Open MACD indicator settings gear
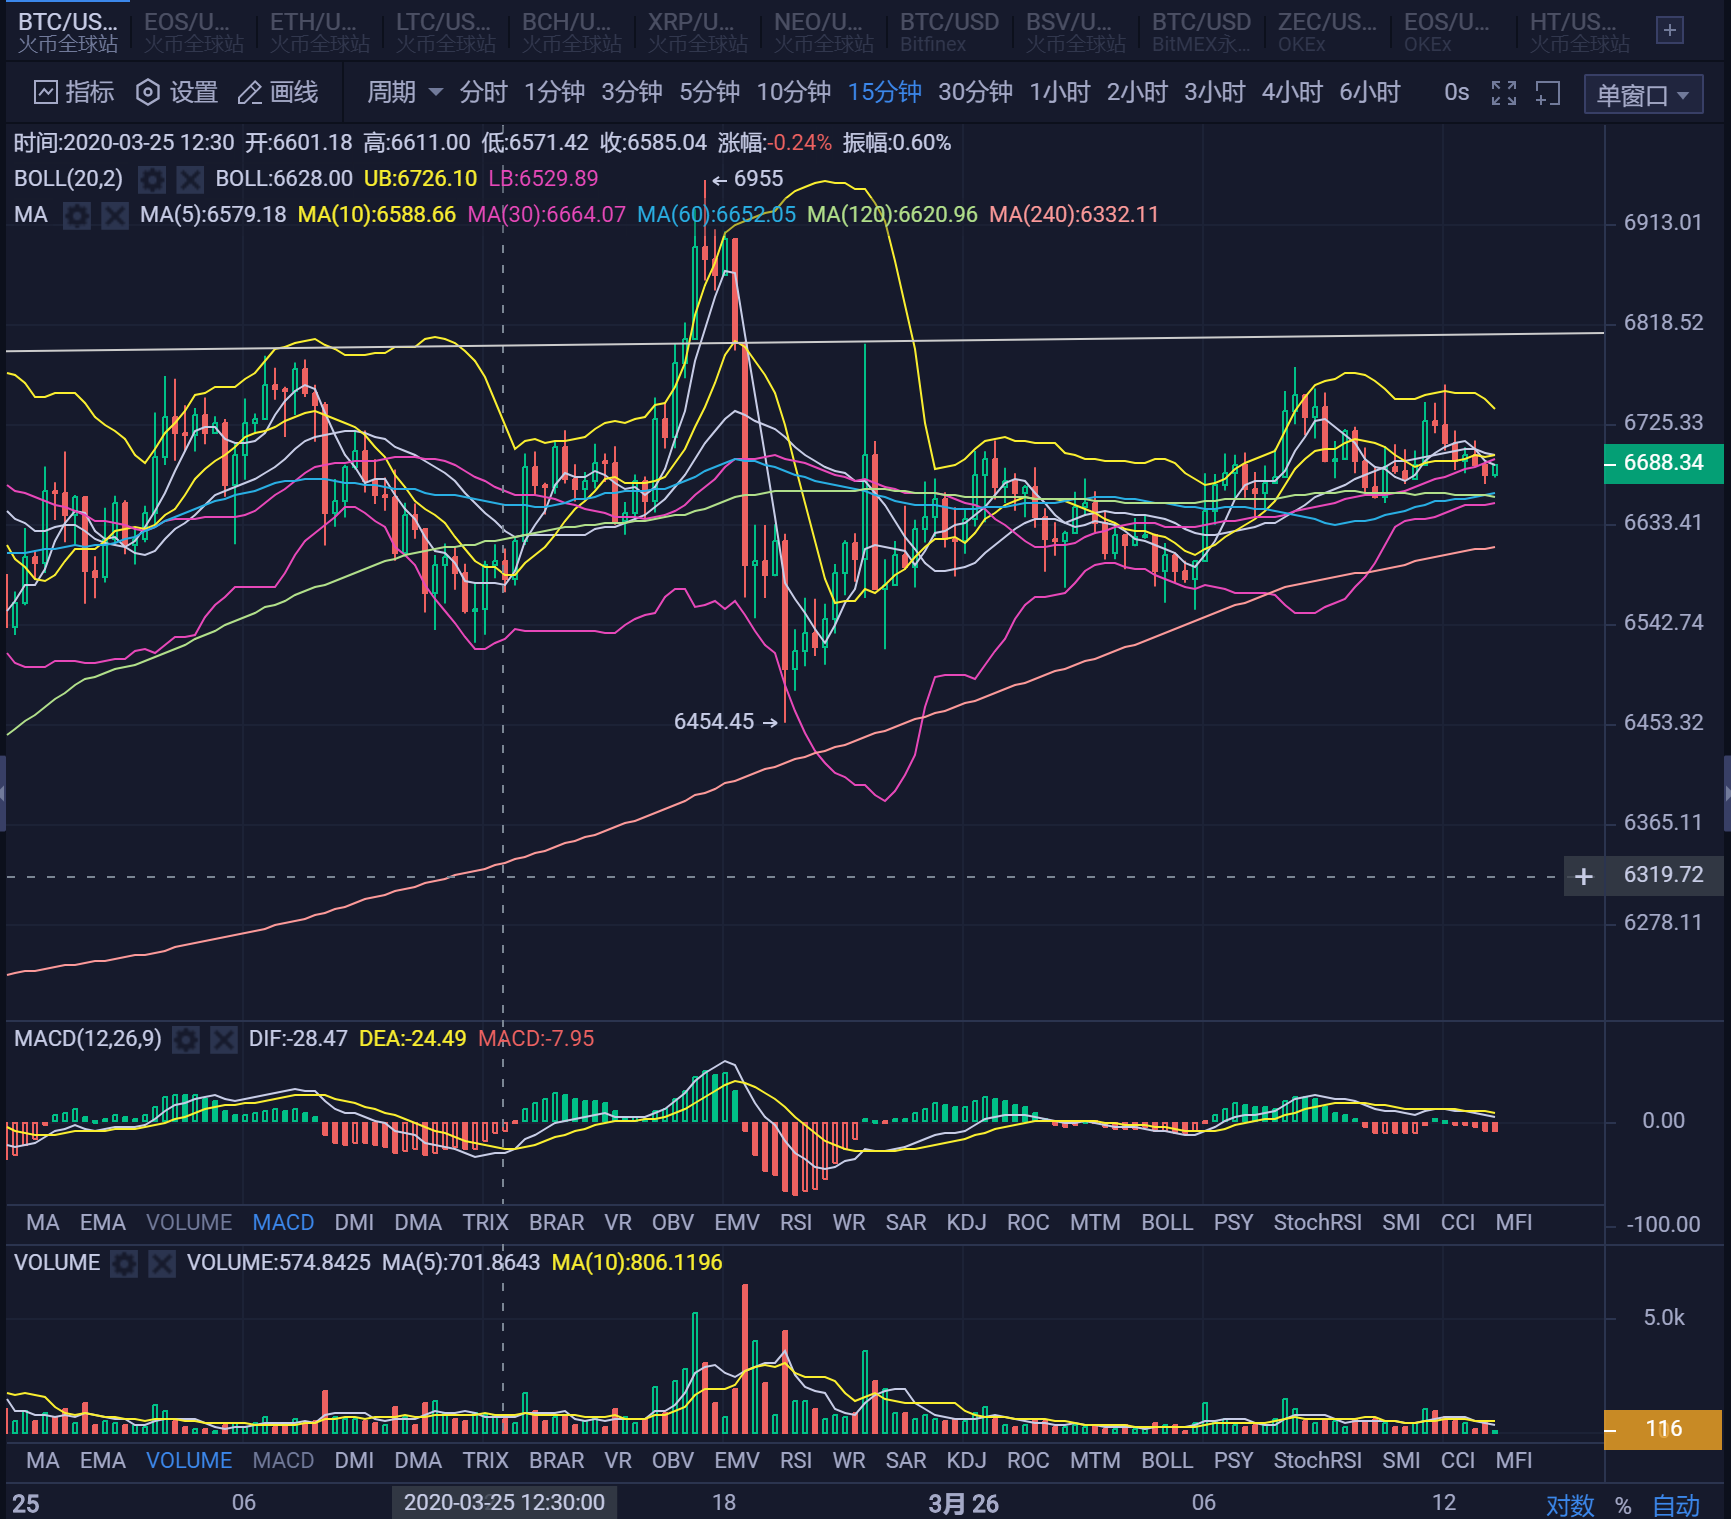 pyautogui.click(x=186, y=1040)
